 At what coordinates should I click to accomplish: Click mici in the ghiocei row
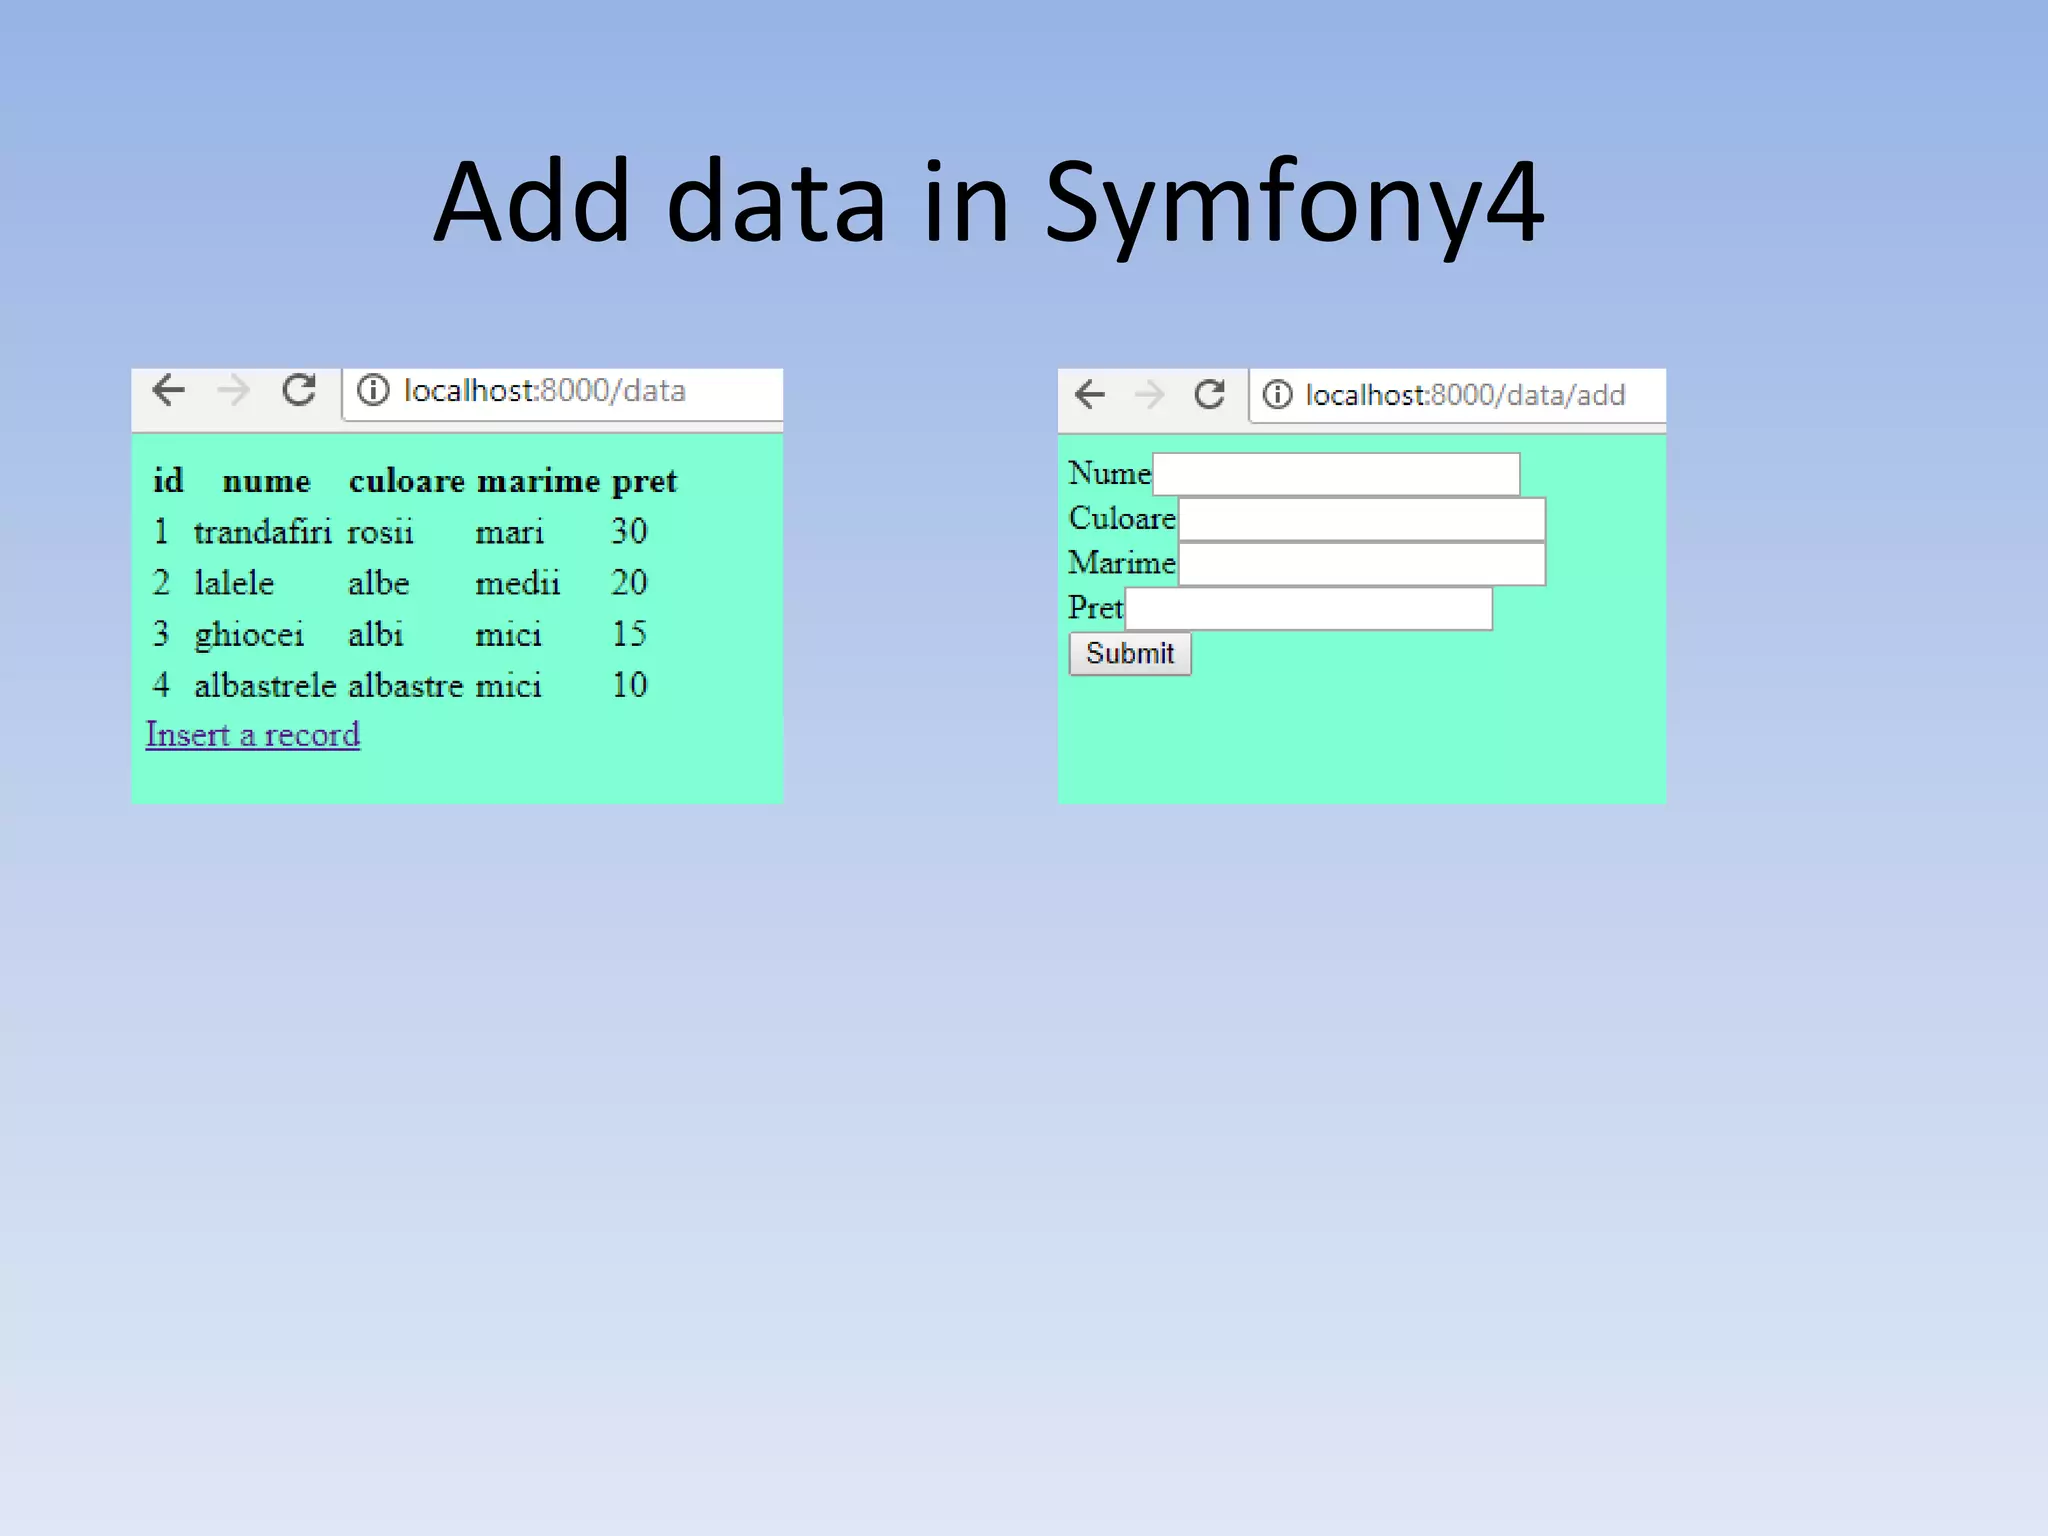(x=508, y=634)
